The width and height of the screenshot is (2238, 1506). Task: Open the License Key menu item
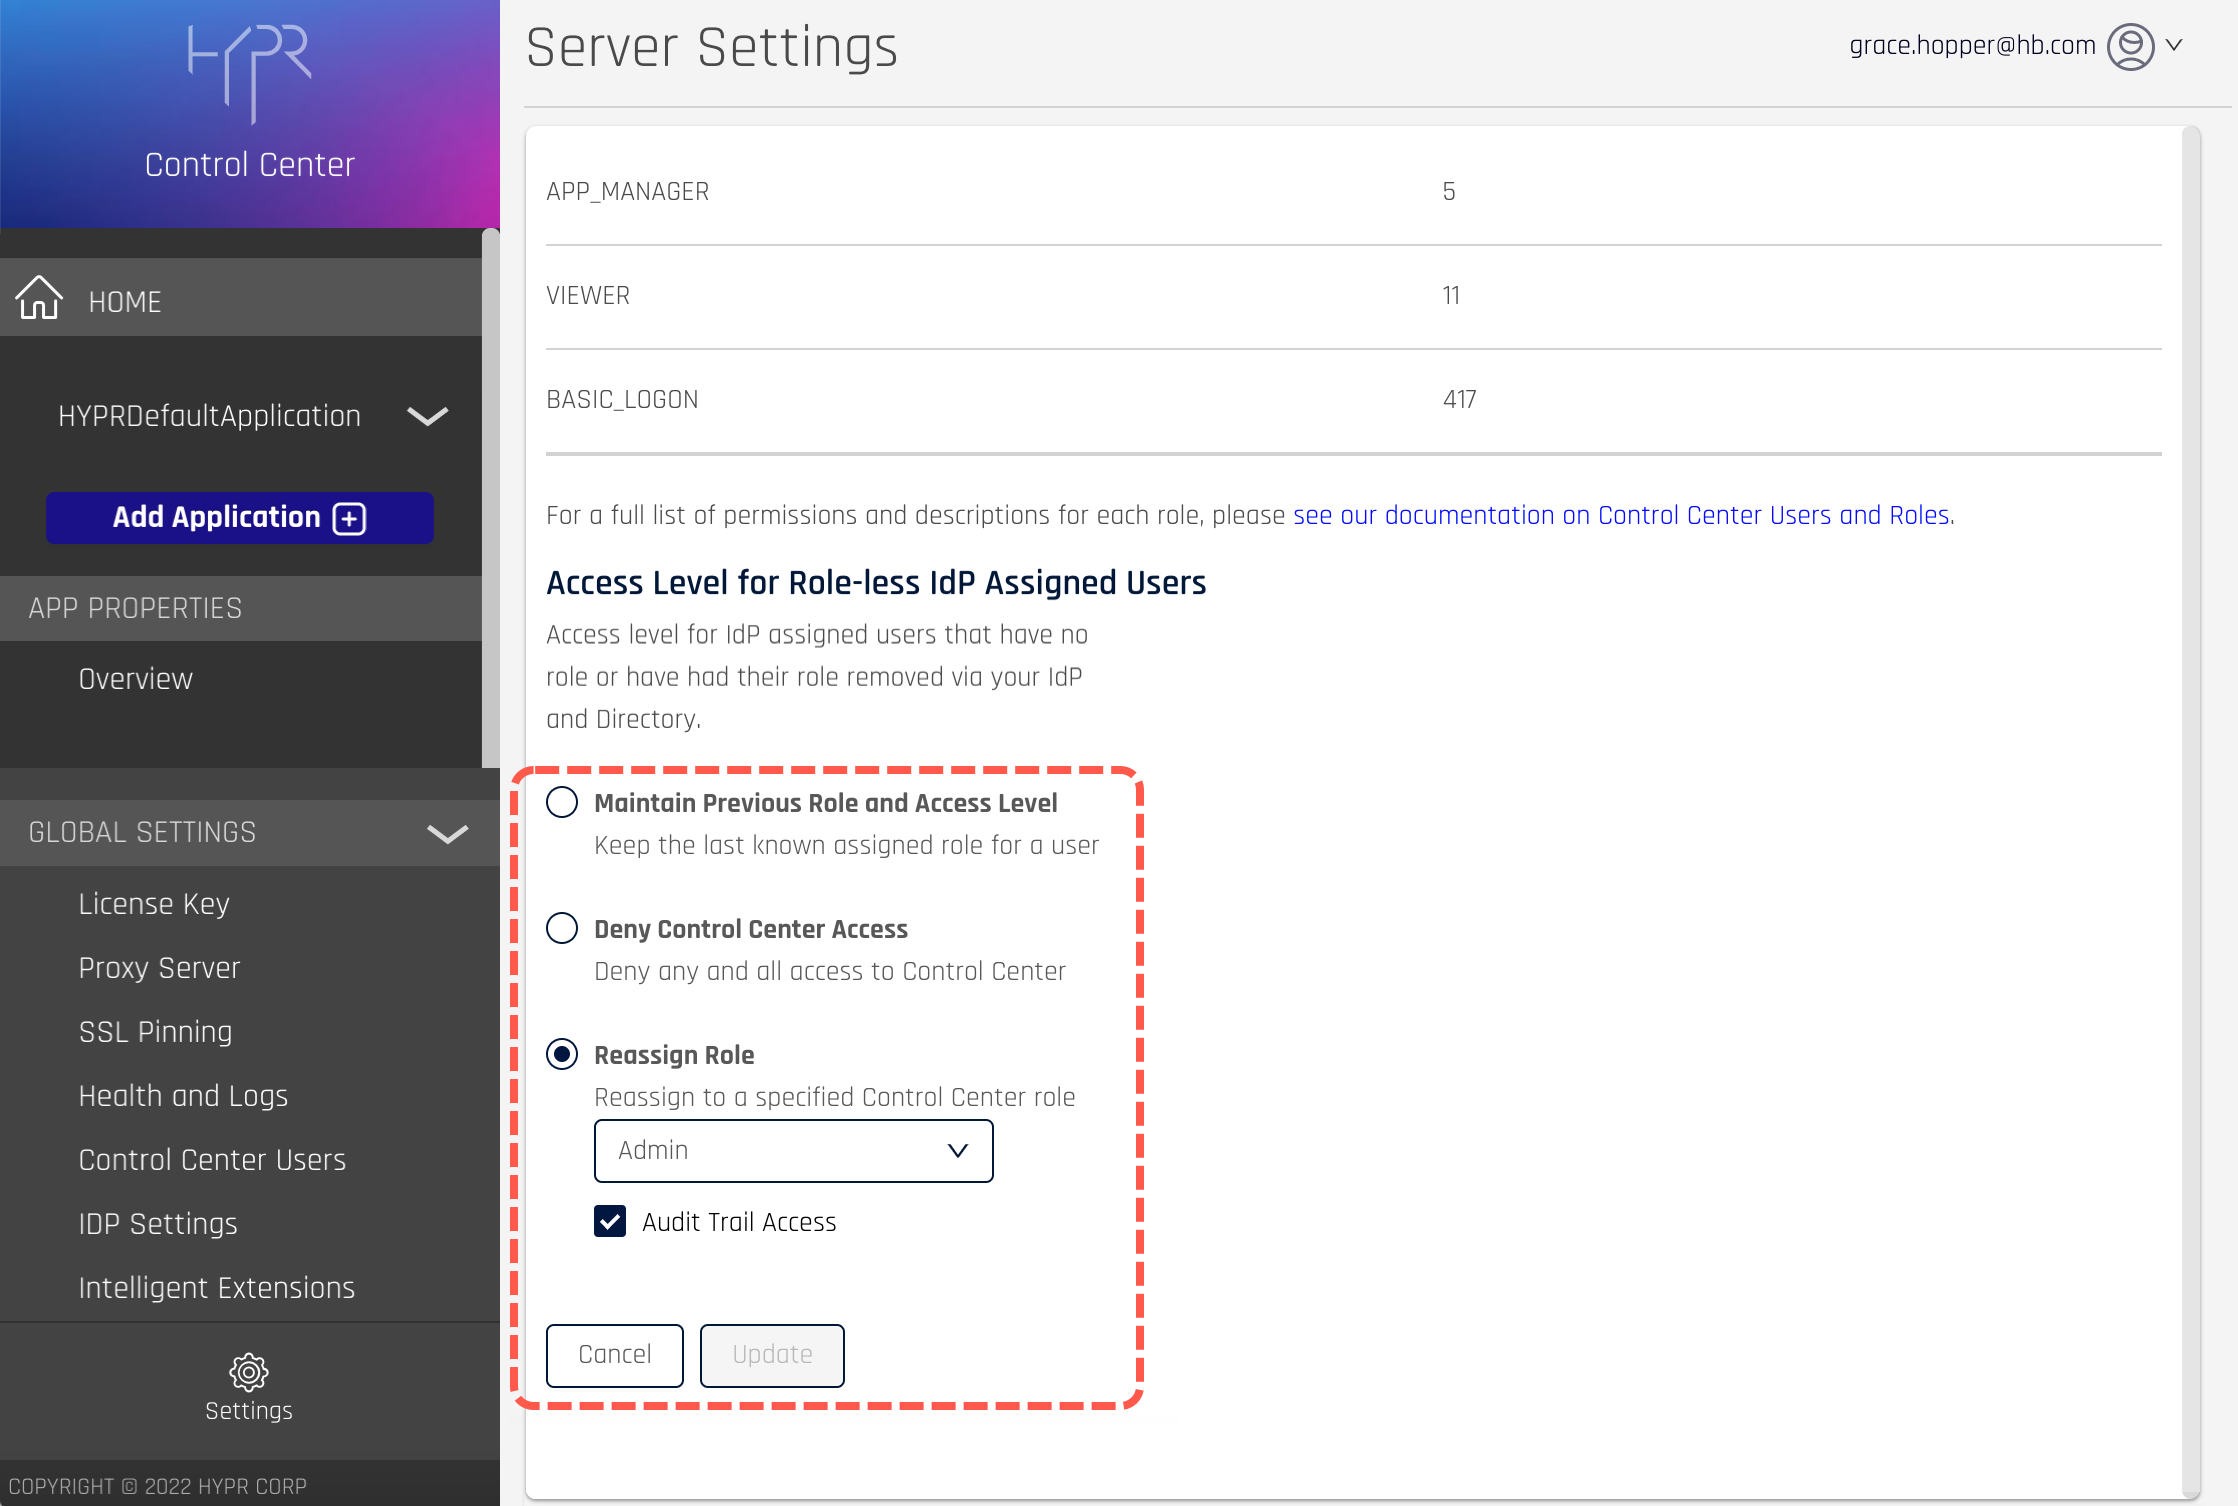[x=154, y=903]
